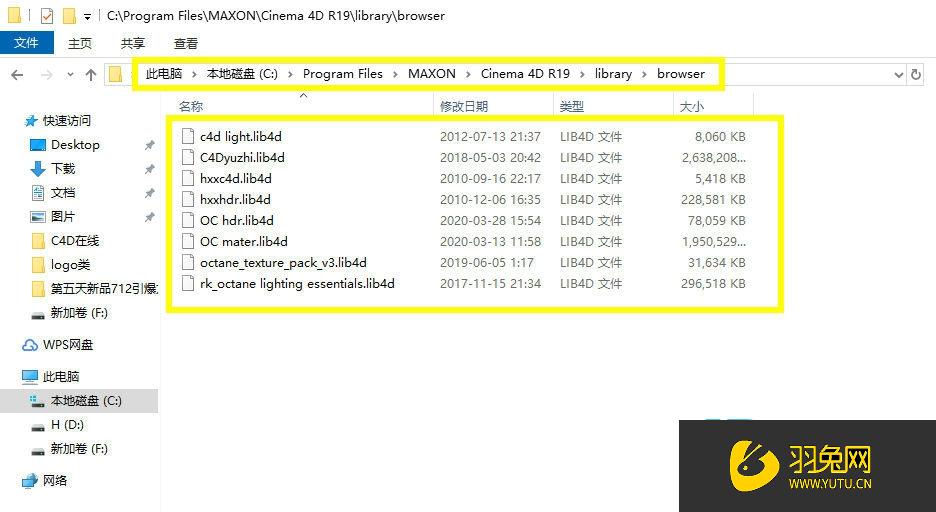This screenshot has height=512, width=936.
Task: Click MAXON breadcrumb segment
Action: [432, 73]
